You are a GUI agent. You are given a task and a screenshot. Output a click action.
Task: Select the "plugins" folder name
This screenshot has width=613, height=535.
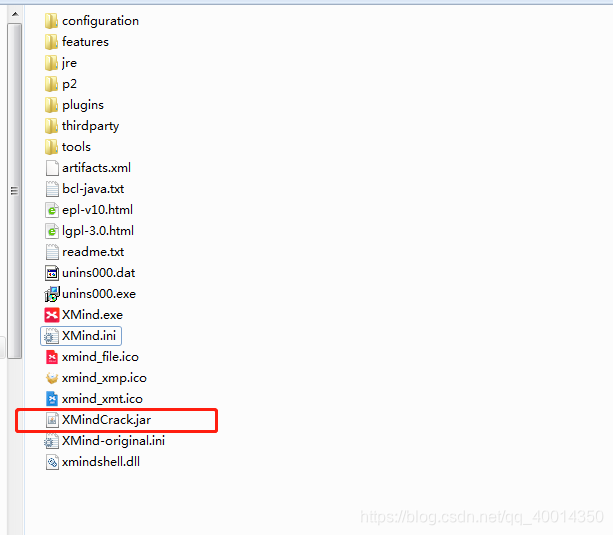83,105
